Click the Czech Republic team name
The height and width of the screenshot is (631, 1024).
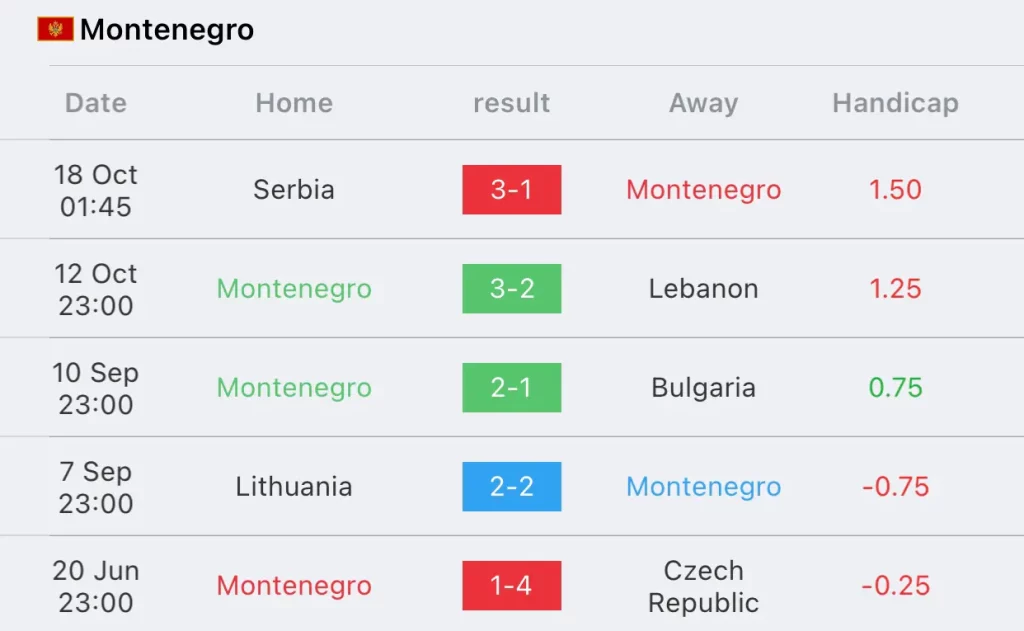click(703, 586)
